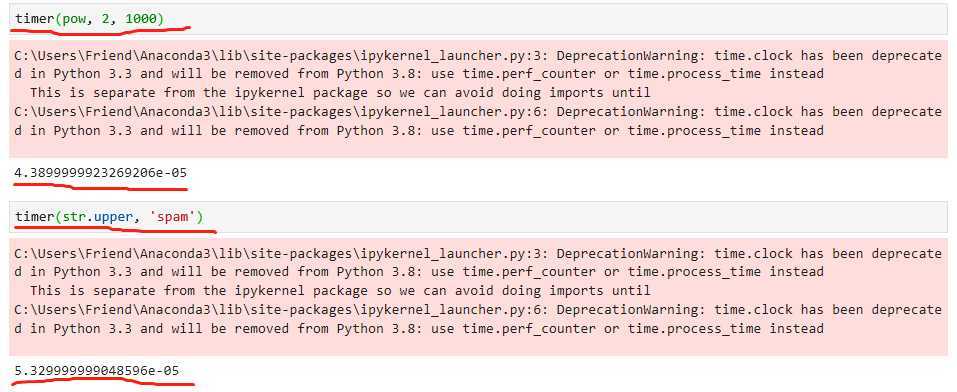Click inside the timer(str.upper, 'spam') code cell

click(478, 217)
